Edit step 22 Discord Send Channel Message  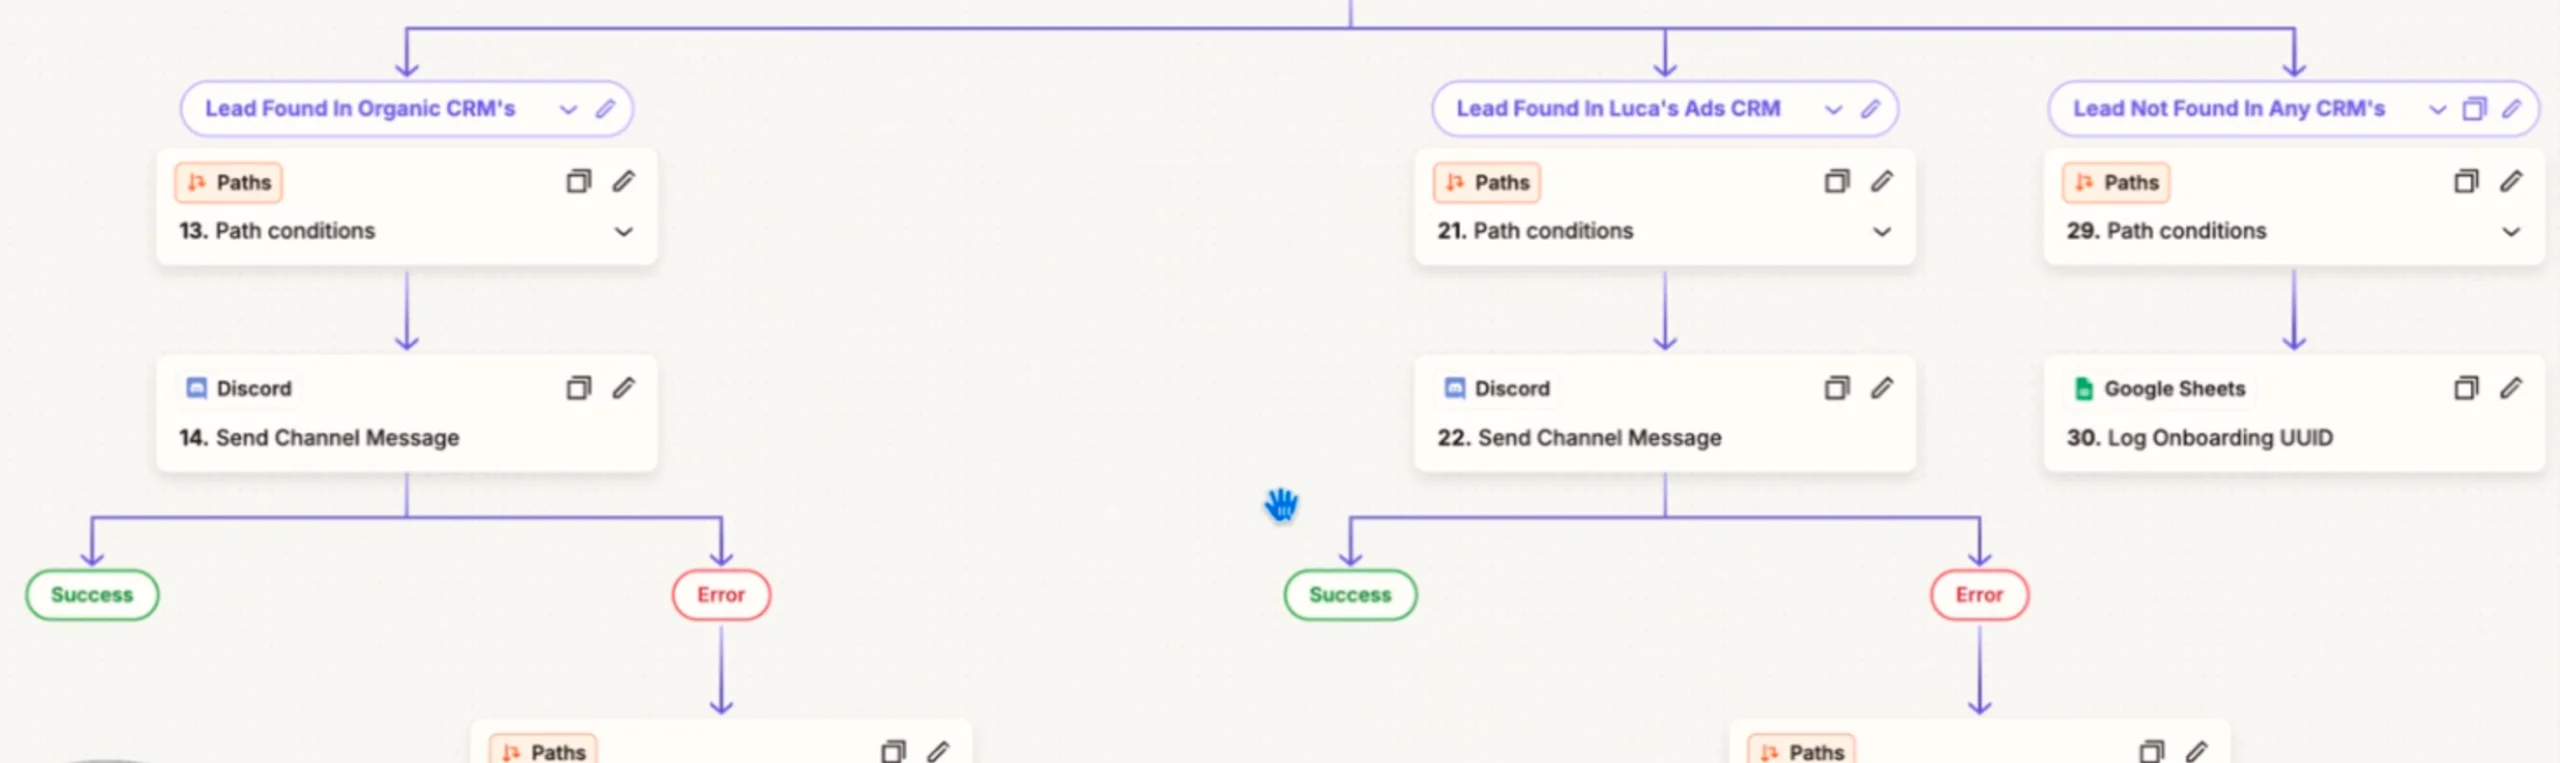pyautogui.click(x=1881, y=388)
